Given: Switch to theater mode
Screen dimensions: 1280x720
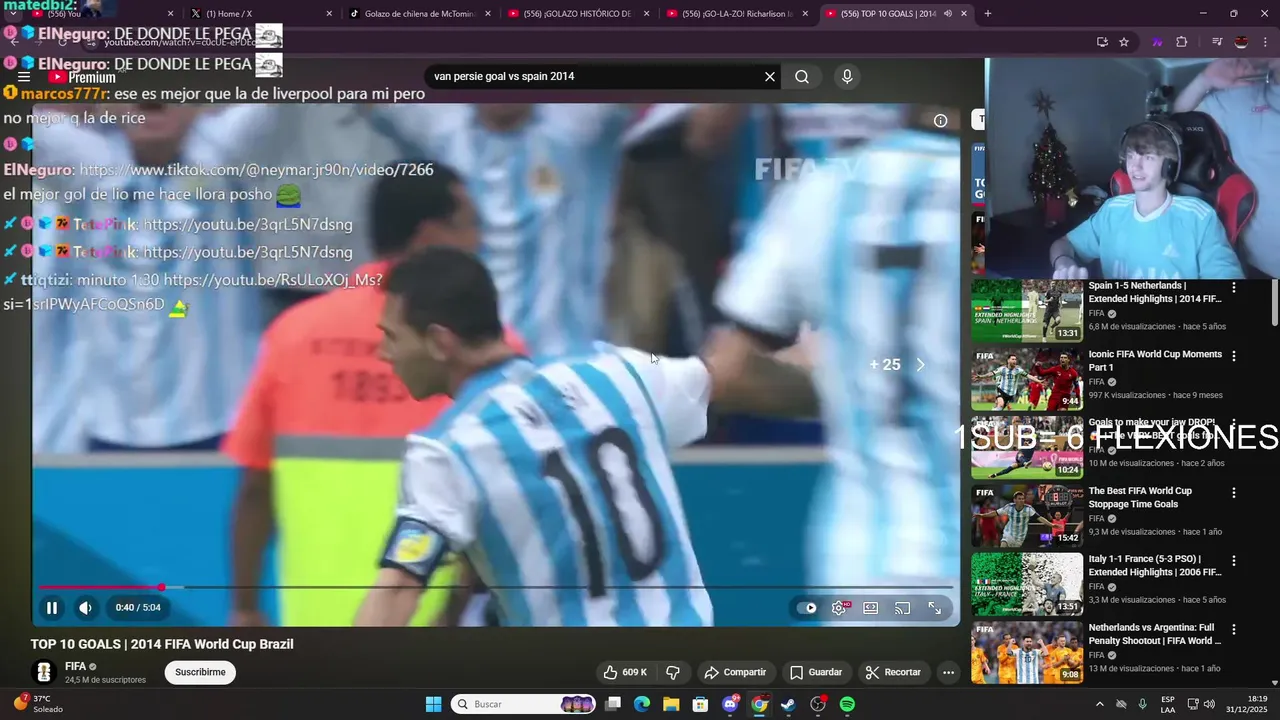Looking at the screenshot, I should [x=871, y=607].
